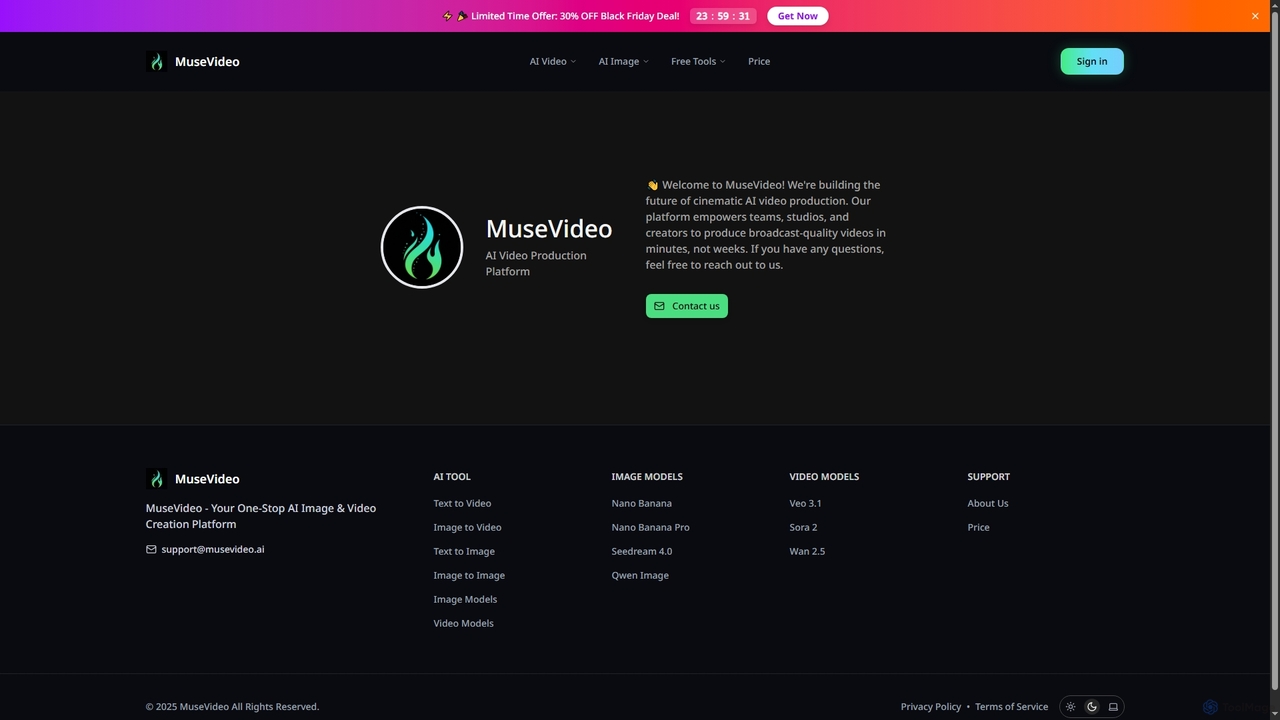Open Text to Image footer link

(x=464, y=551)
